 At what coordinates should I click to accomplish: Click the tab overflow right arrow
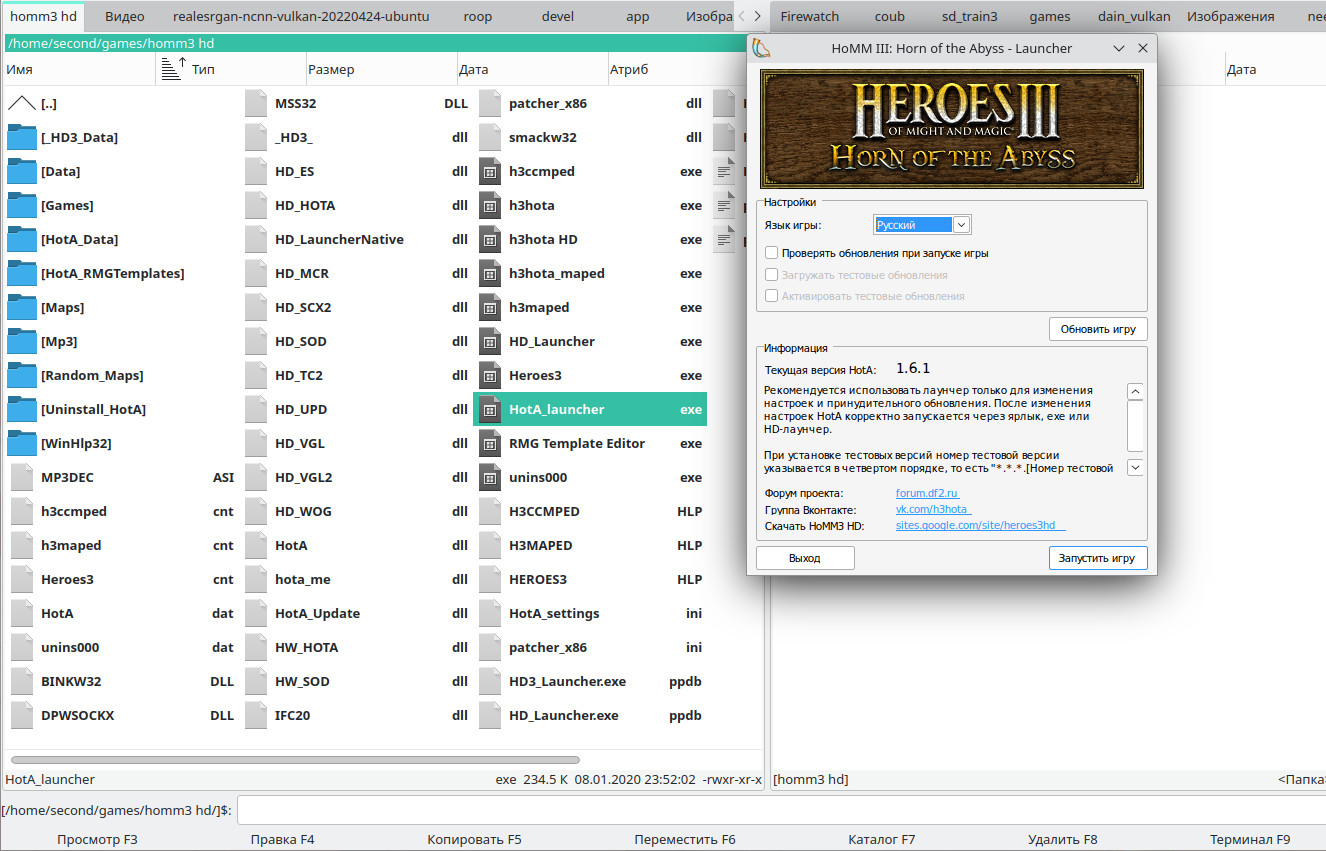pos(757,16)
